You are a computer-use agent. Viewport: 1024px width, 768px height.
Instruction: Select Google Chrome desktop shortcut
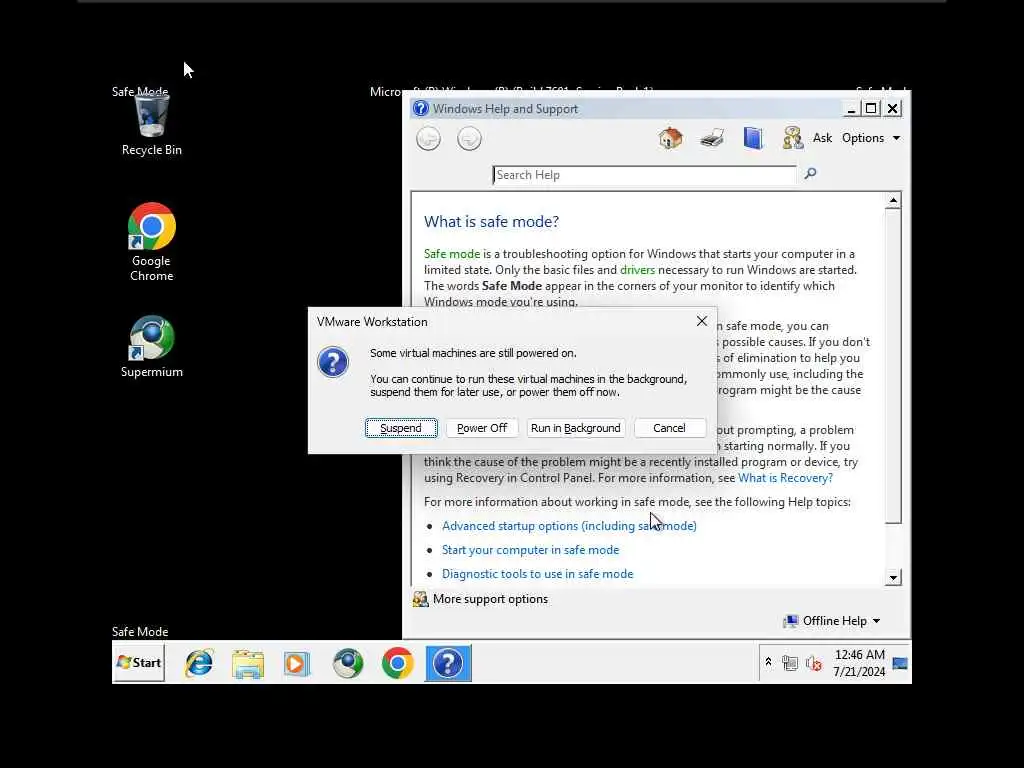(x=152, y=242)
